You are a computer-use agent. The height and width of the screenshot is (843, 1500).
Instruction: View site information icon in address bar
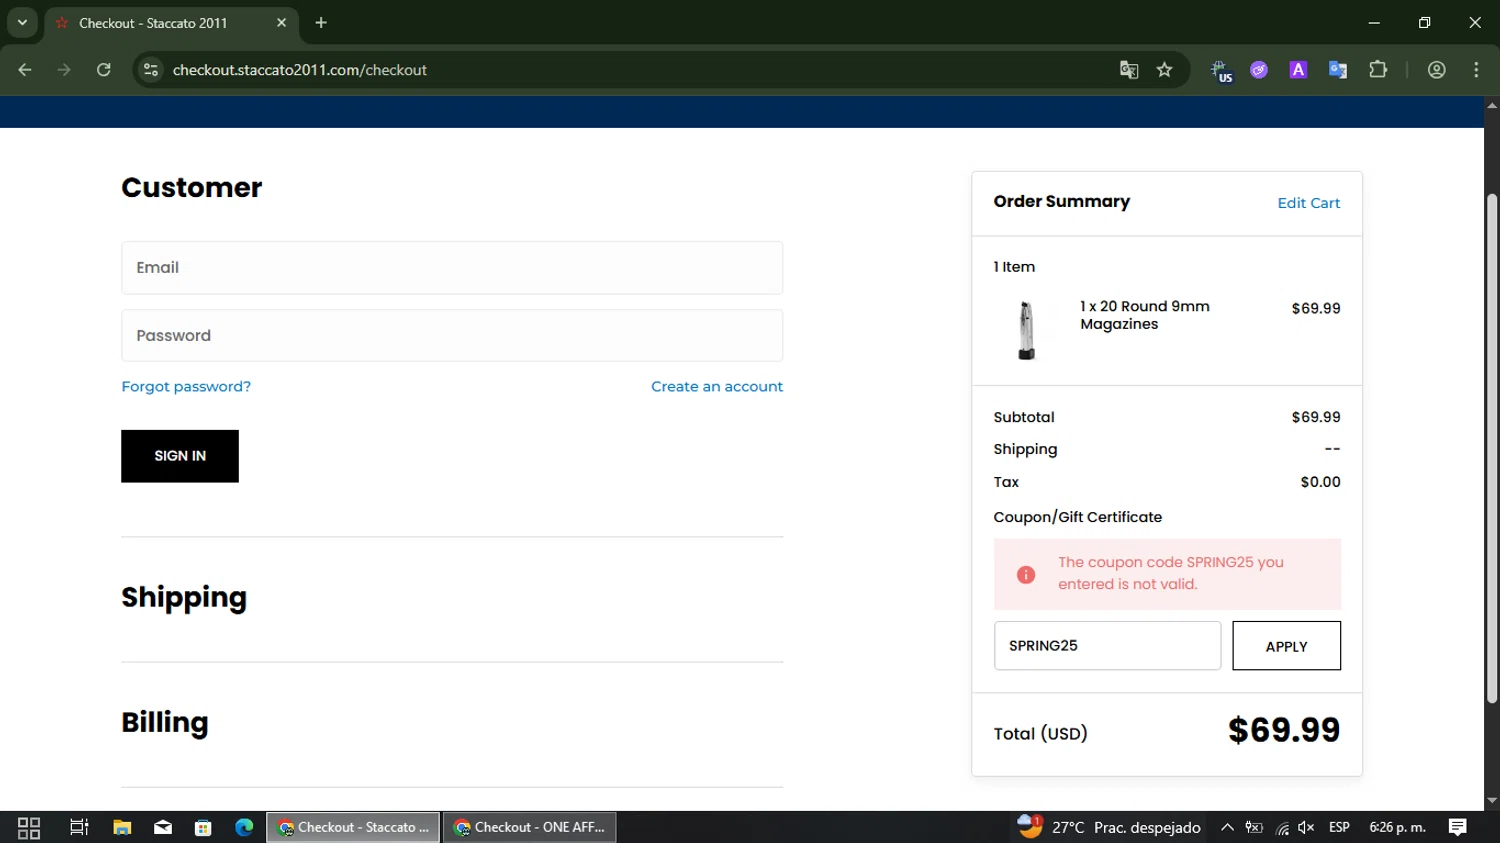(x=151, y=70)
